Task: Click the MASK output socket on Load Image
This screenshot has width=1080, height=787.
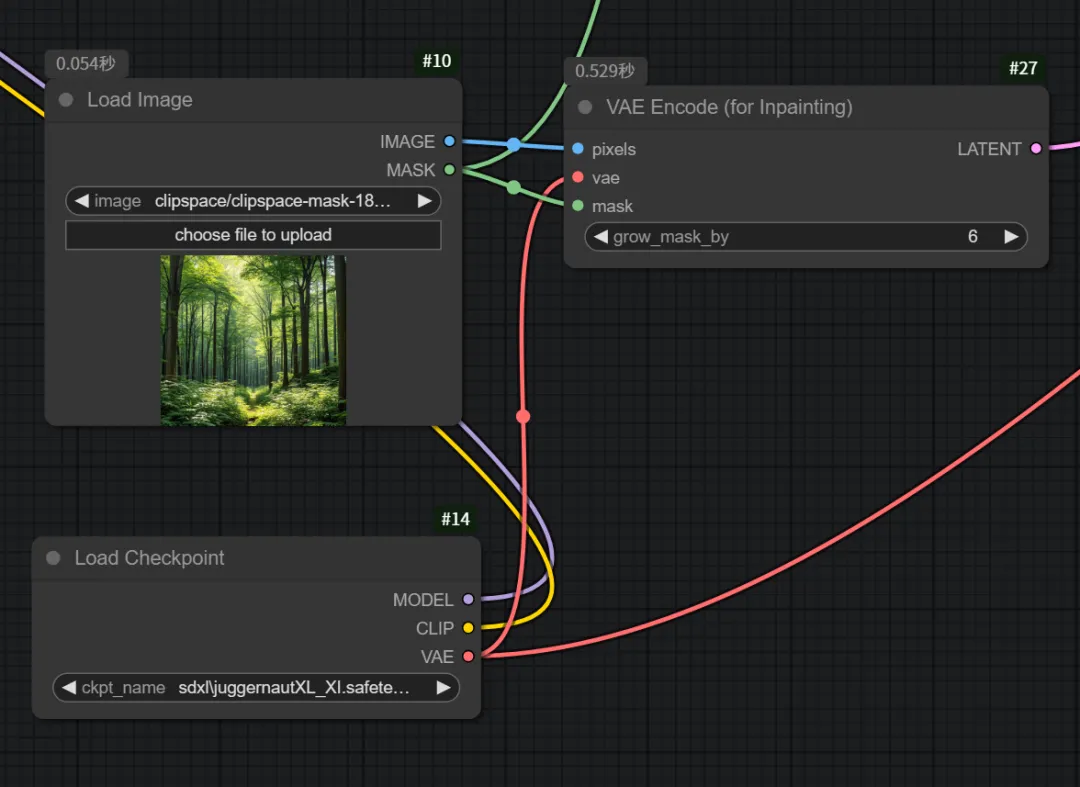Action: (x=449, y=170)
